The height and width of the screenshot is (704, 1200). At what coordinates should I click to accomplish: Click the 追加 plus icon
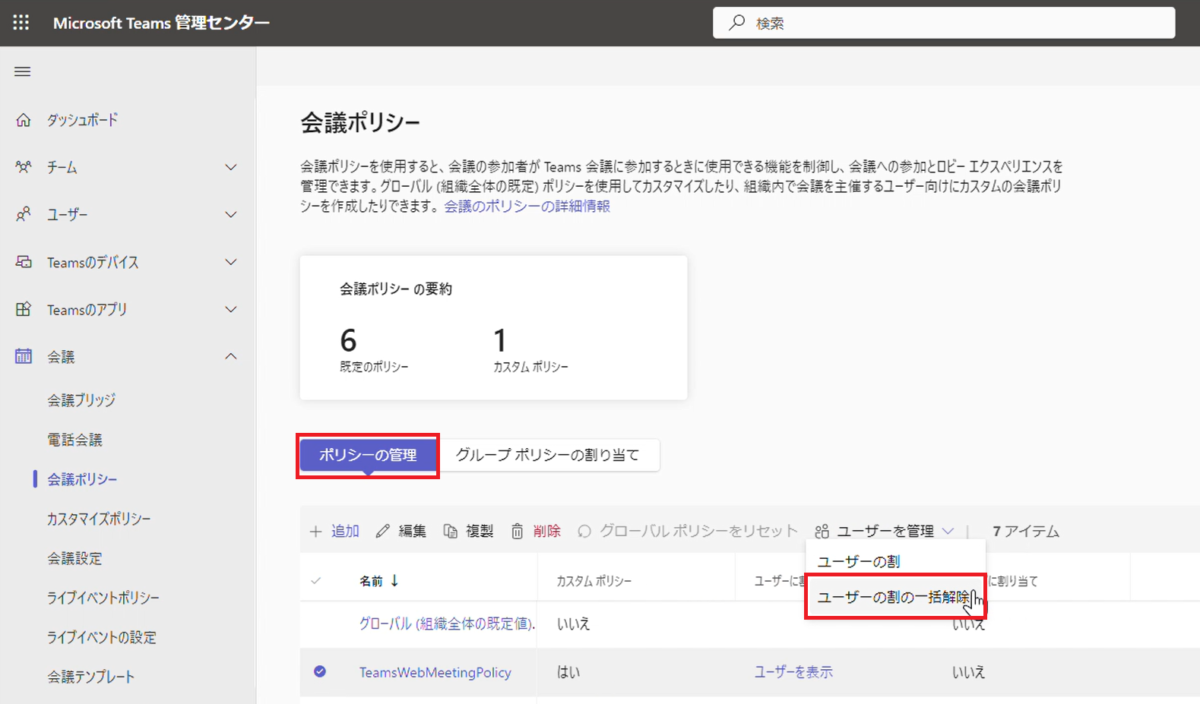(x=316, y=531)
